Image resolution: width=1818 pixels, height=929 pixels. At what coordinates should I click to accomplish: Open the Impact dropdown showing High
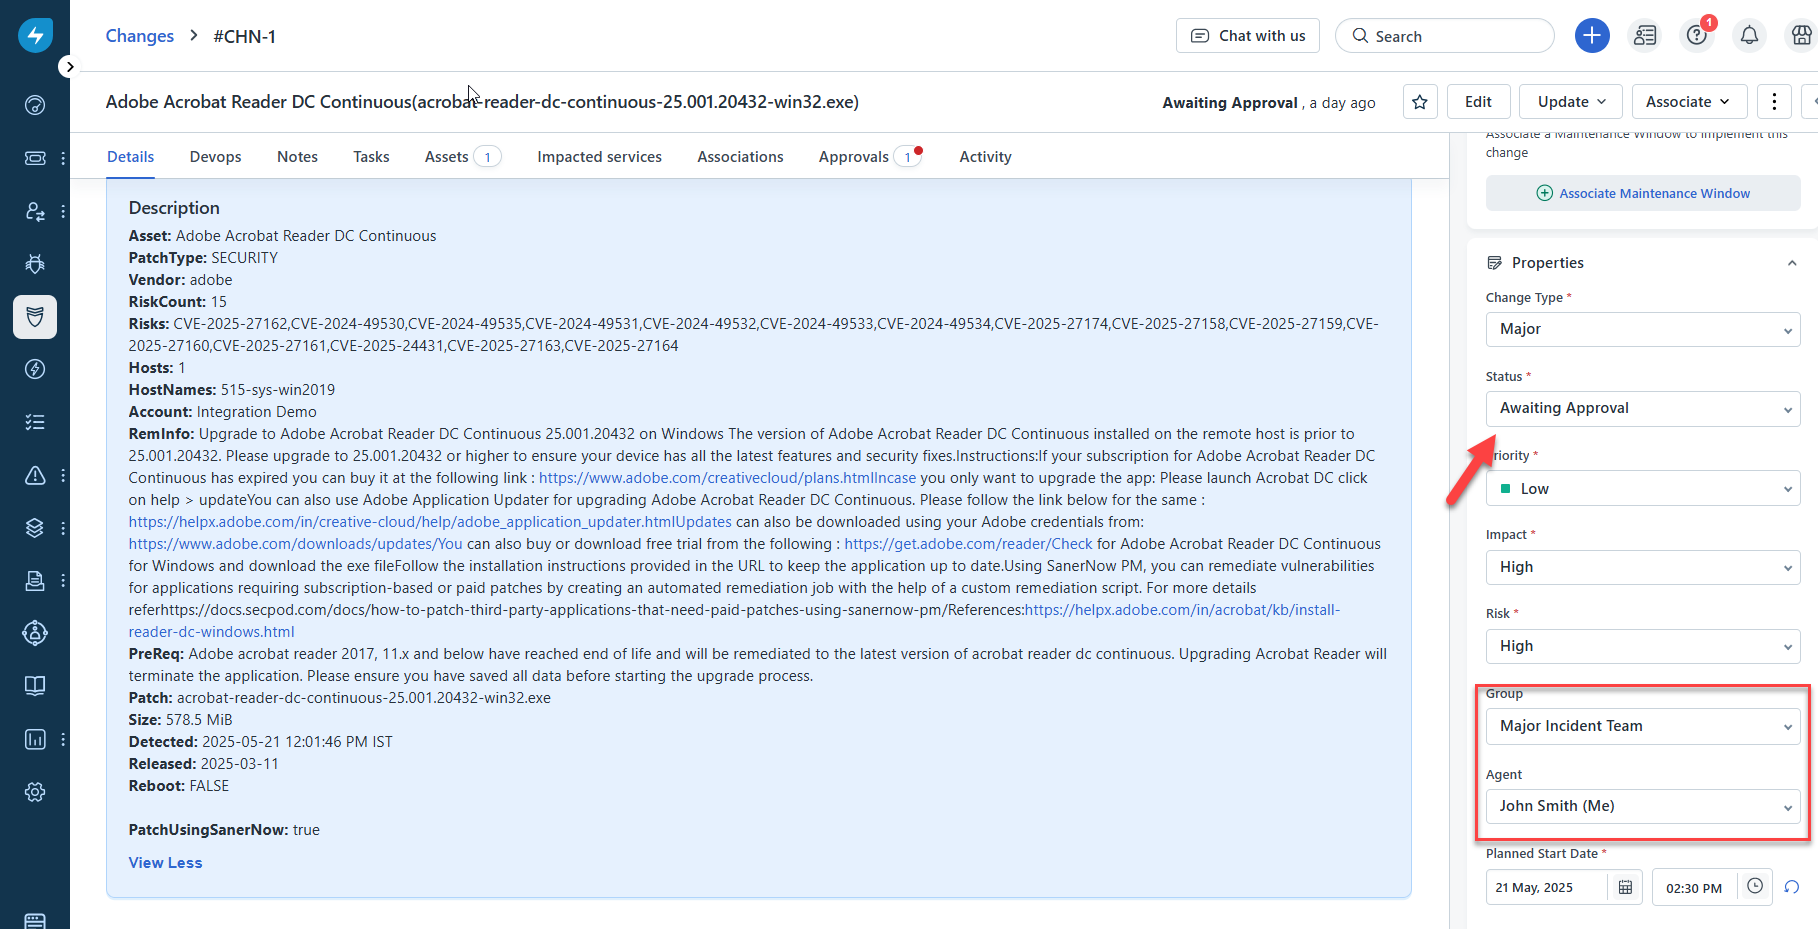[1643, 567]
